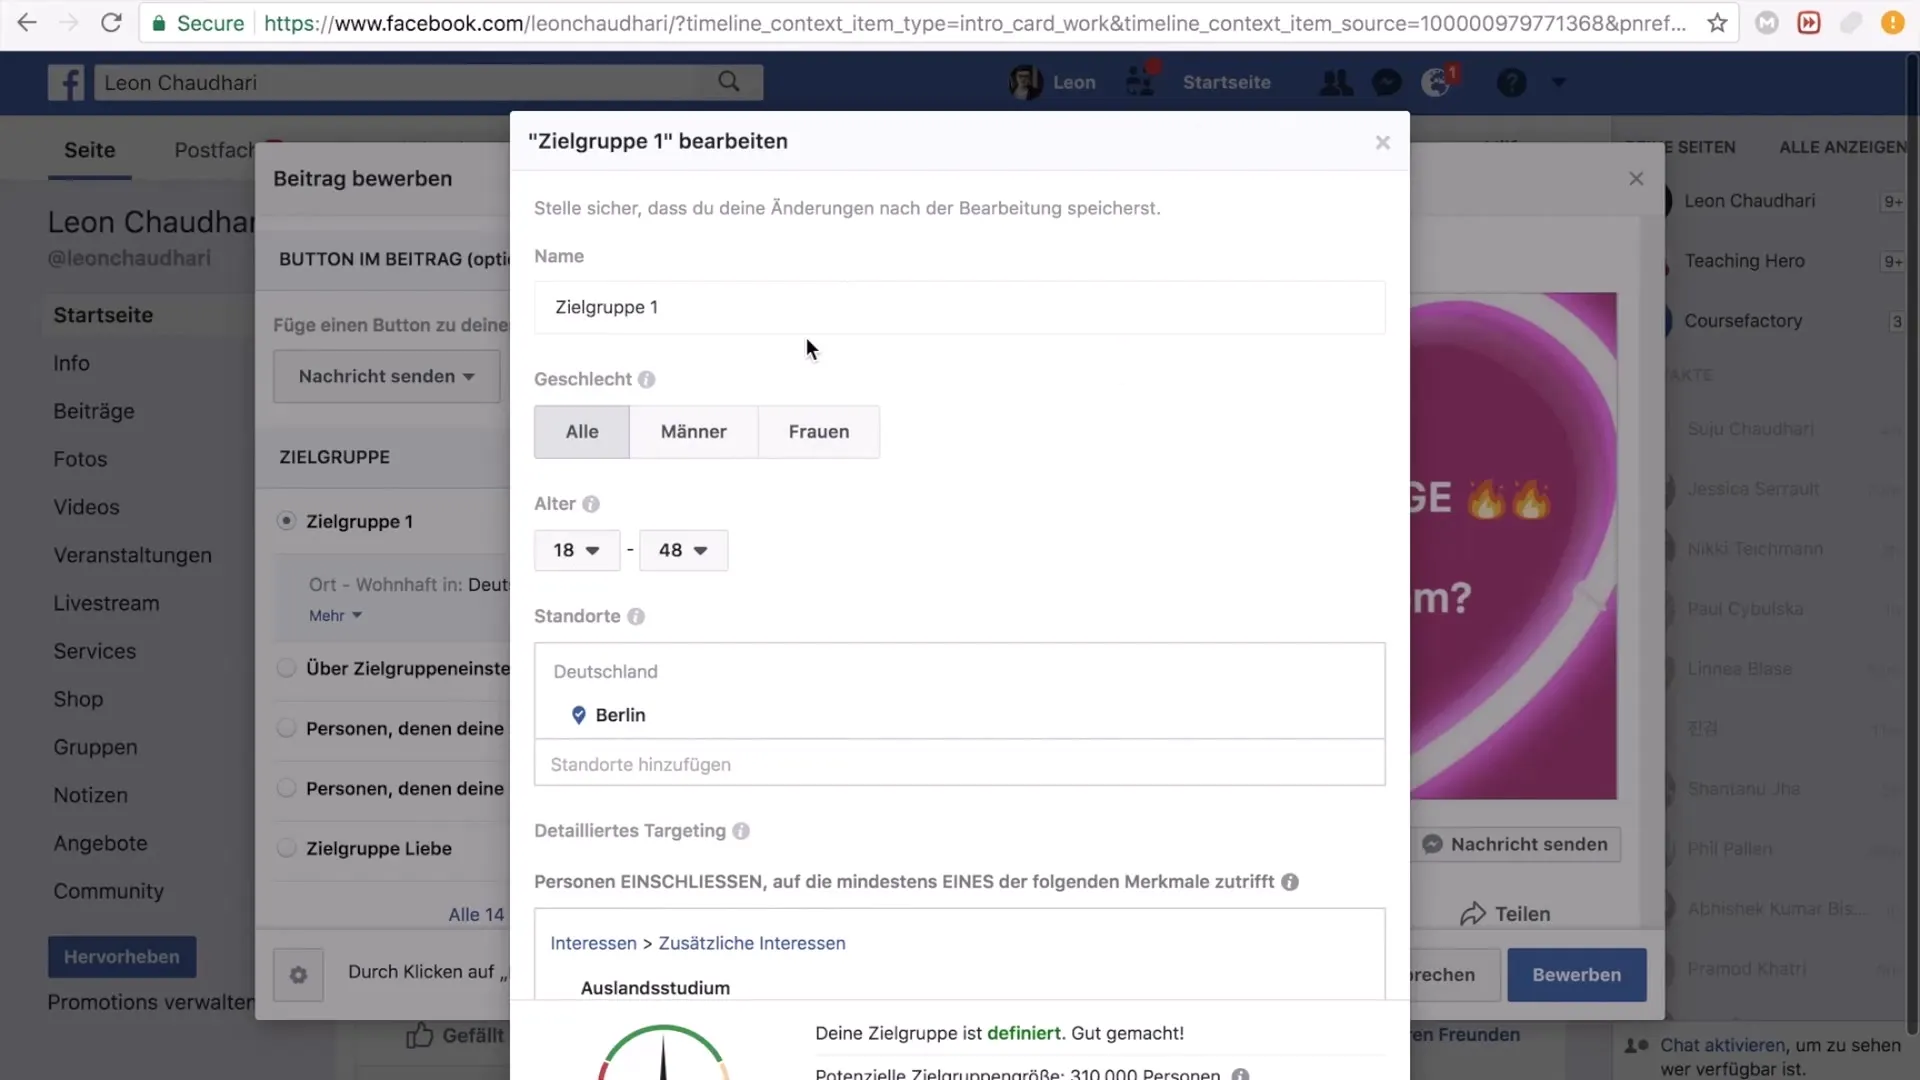This screenshot has height=1080, width=1920.
Task: Click the Chat aktivieren link
Action: coord(1722,1046)
